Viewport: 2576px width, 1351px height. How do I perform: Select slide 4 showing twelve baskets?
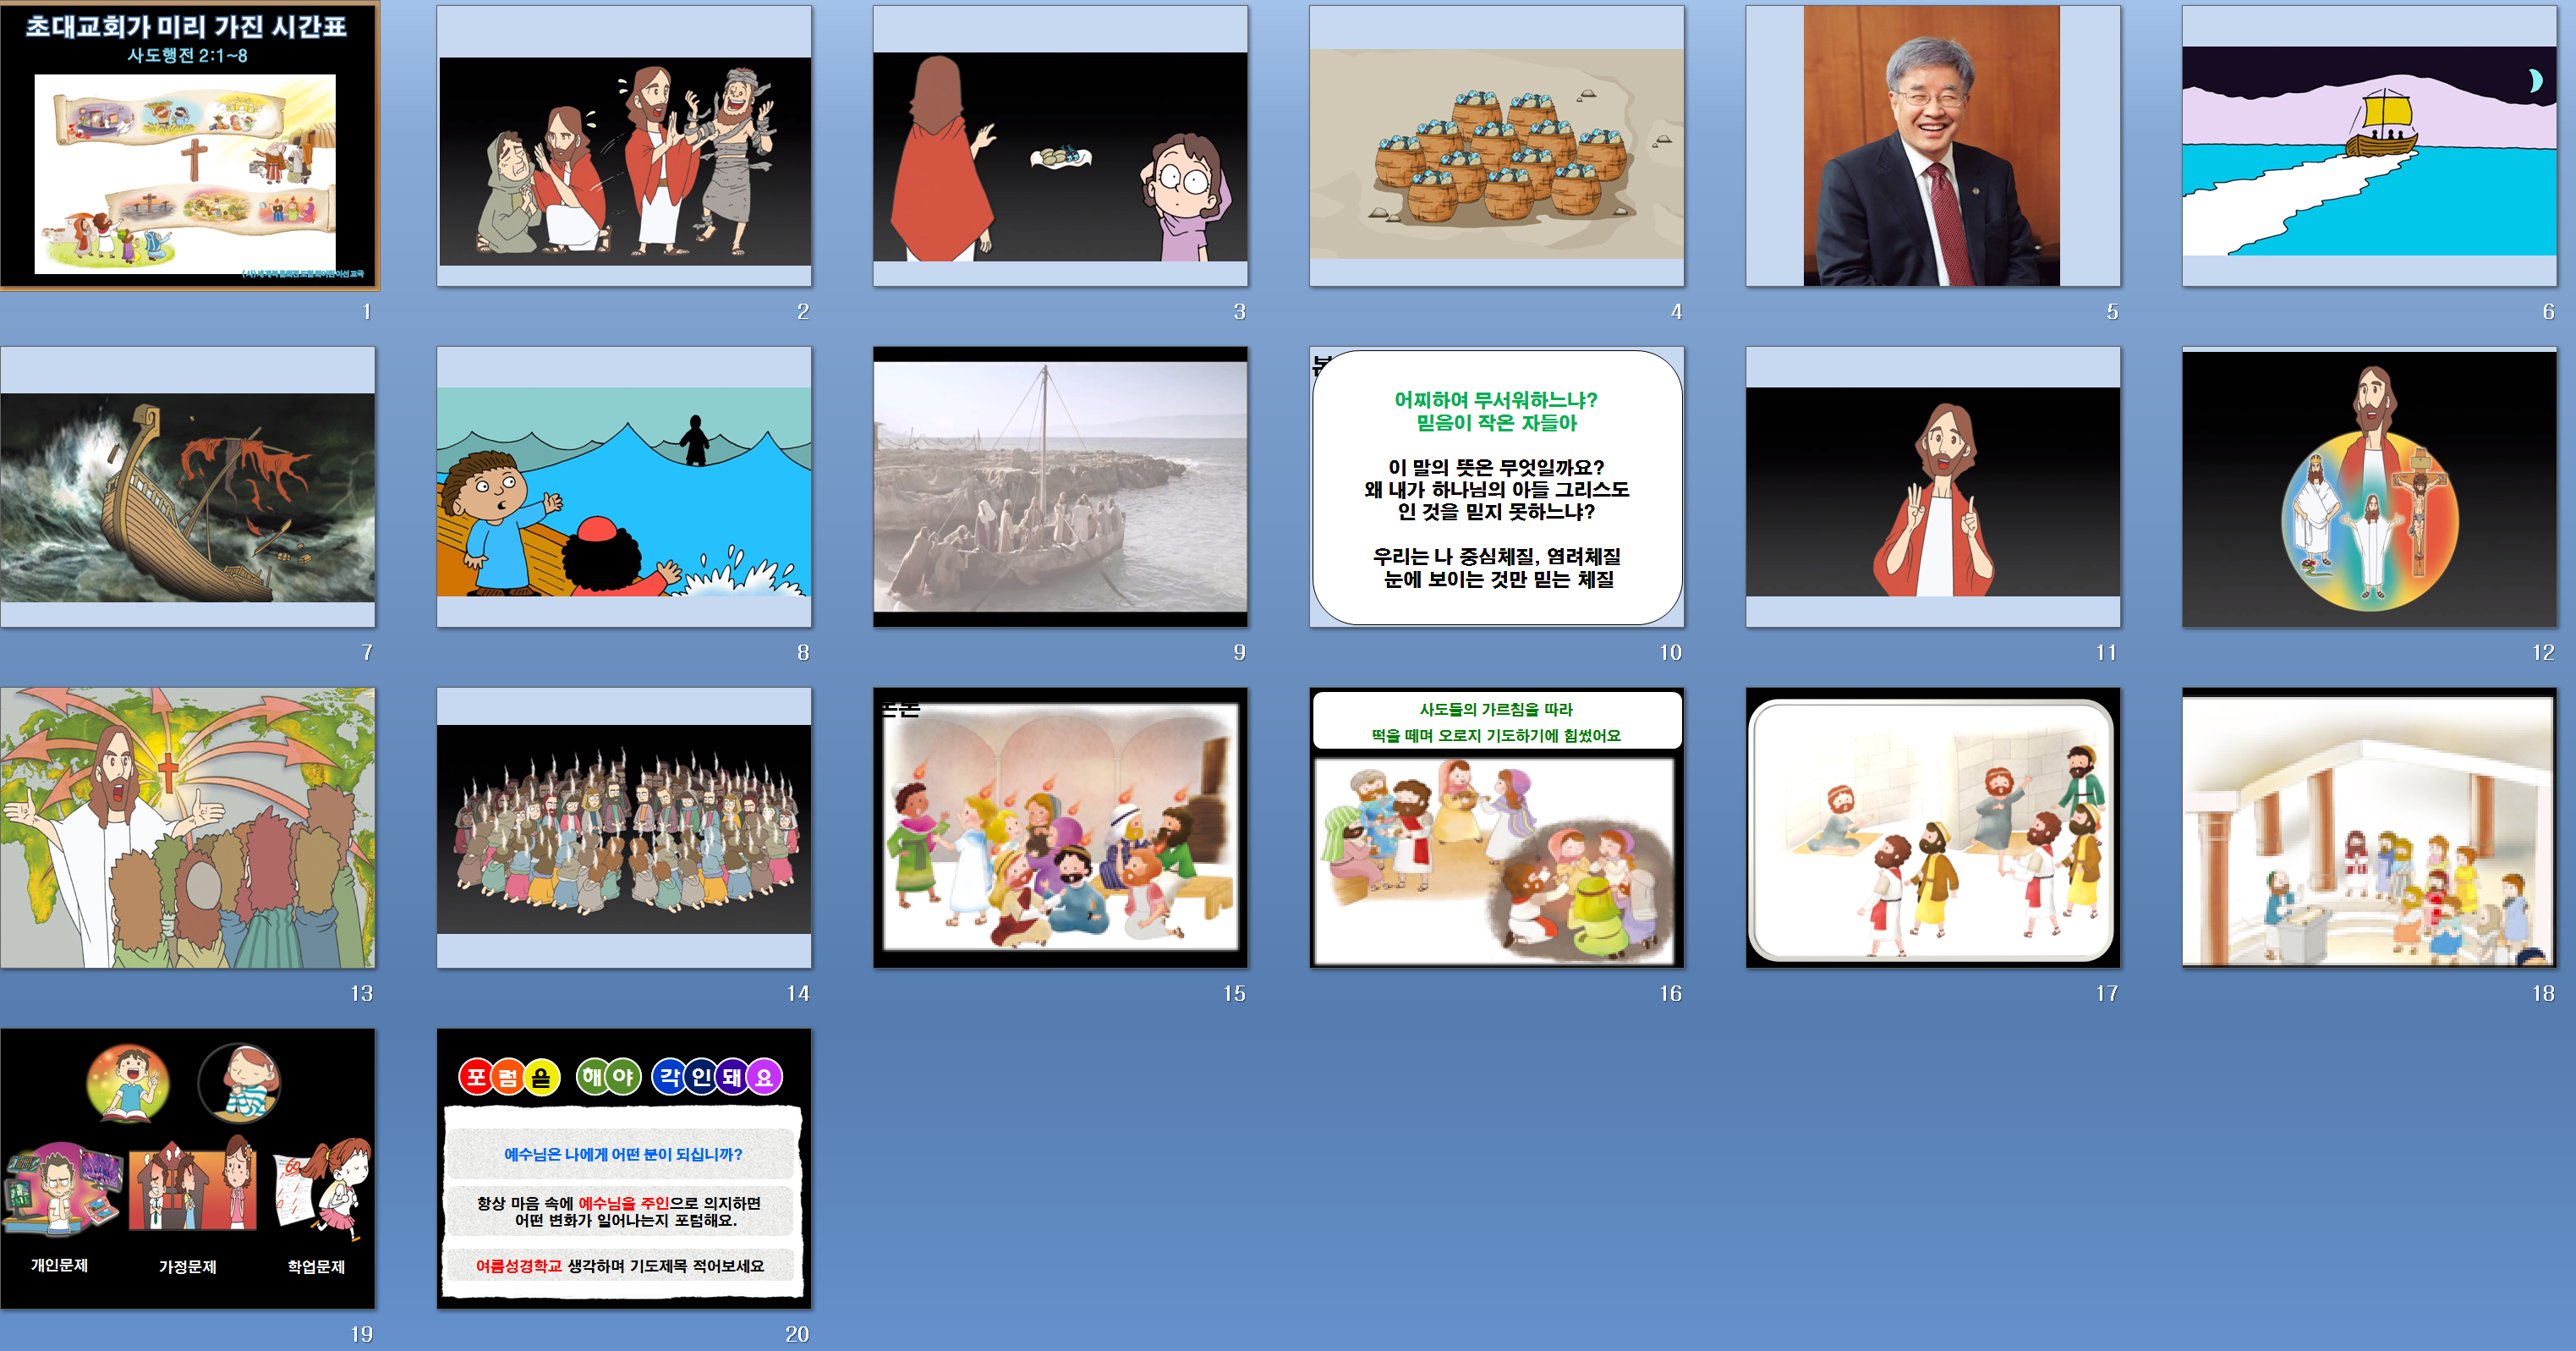(1496, 146)
